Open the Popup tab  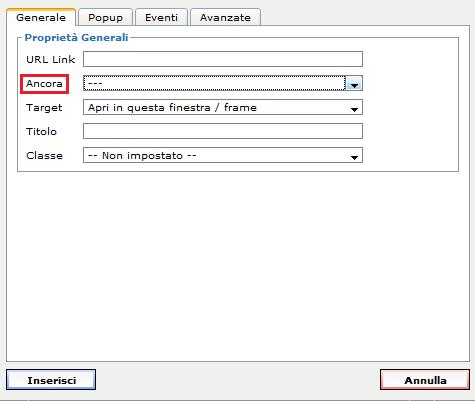[105, 17]
